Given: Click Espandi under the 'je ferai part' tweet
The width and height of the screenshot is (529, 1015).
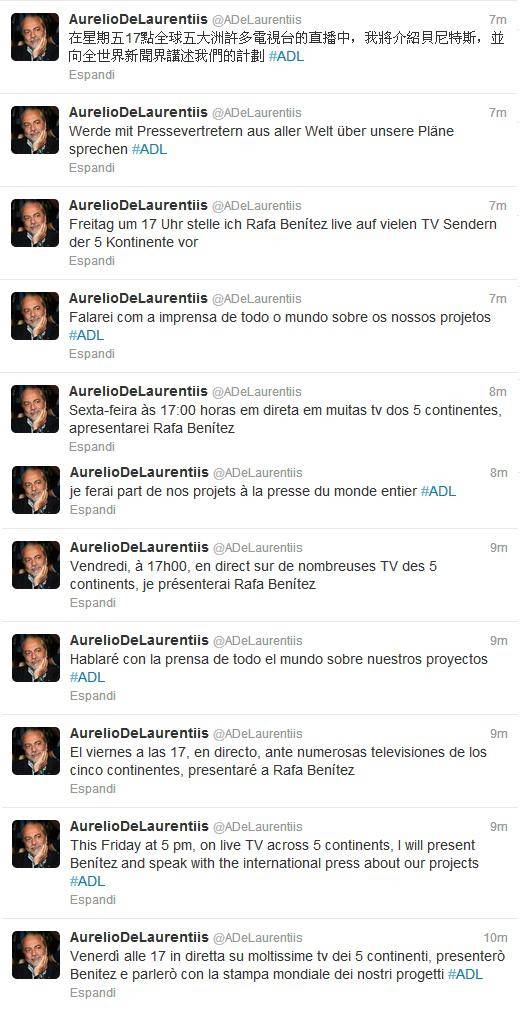Looking at the screenshot, I should click(93, 509).
